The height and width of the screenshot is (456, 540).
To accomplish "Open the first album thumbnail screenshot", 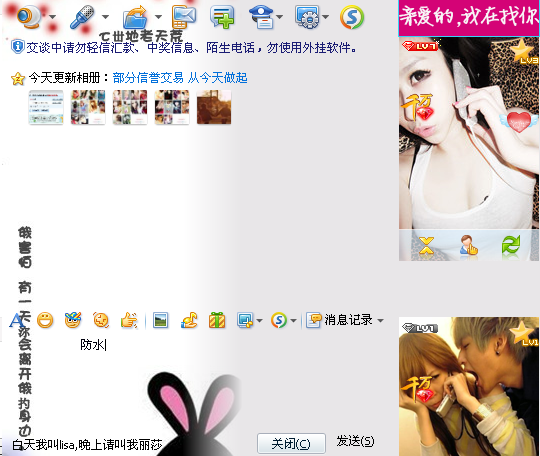I will pos(46,107).
